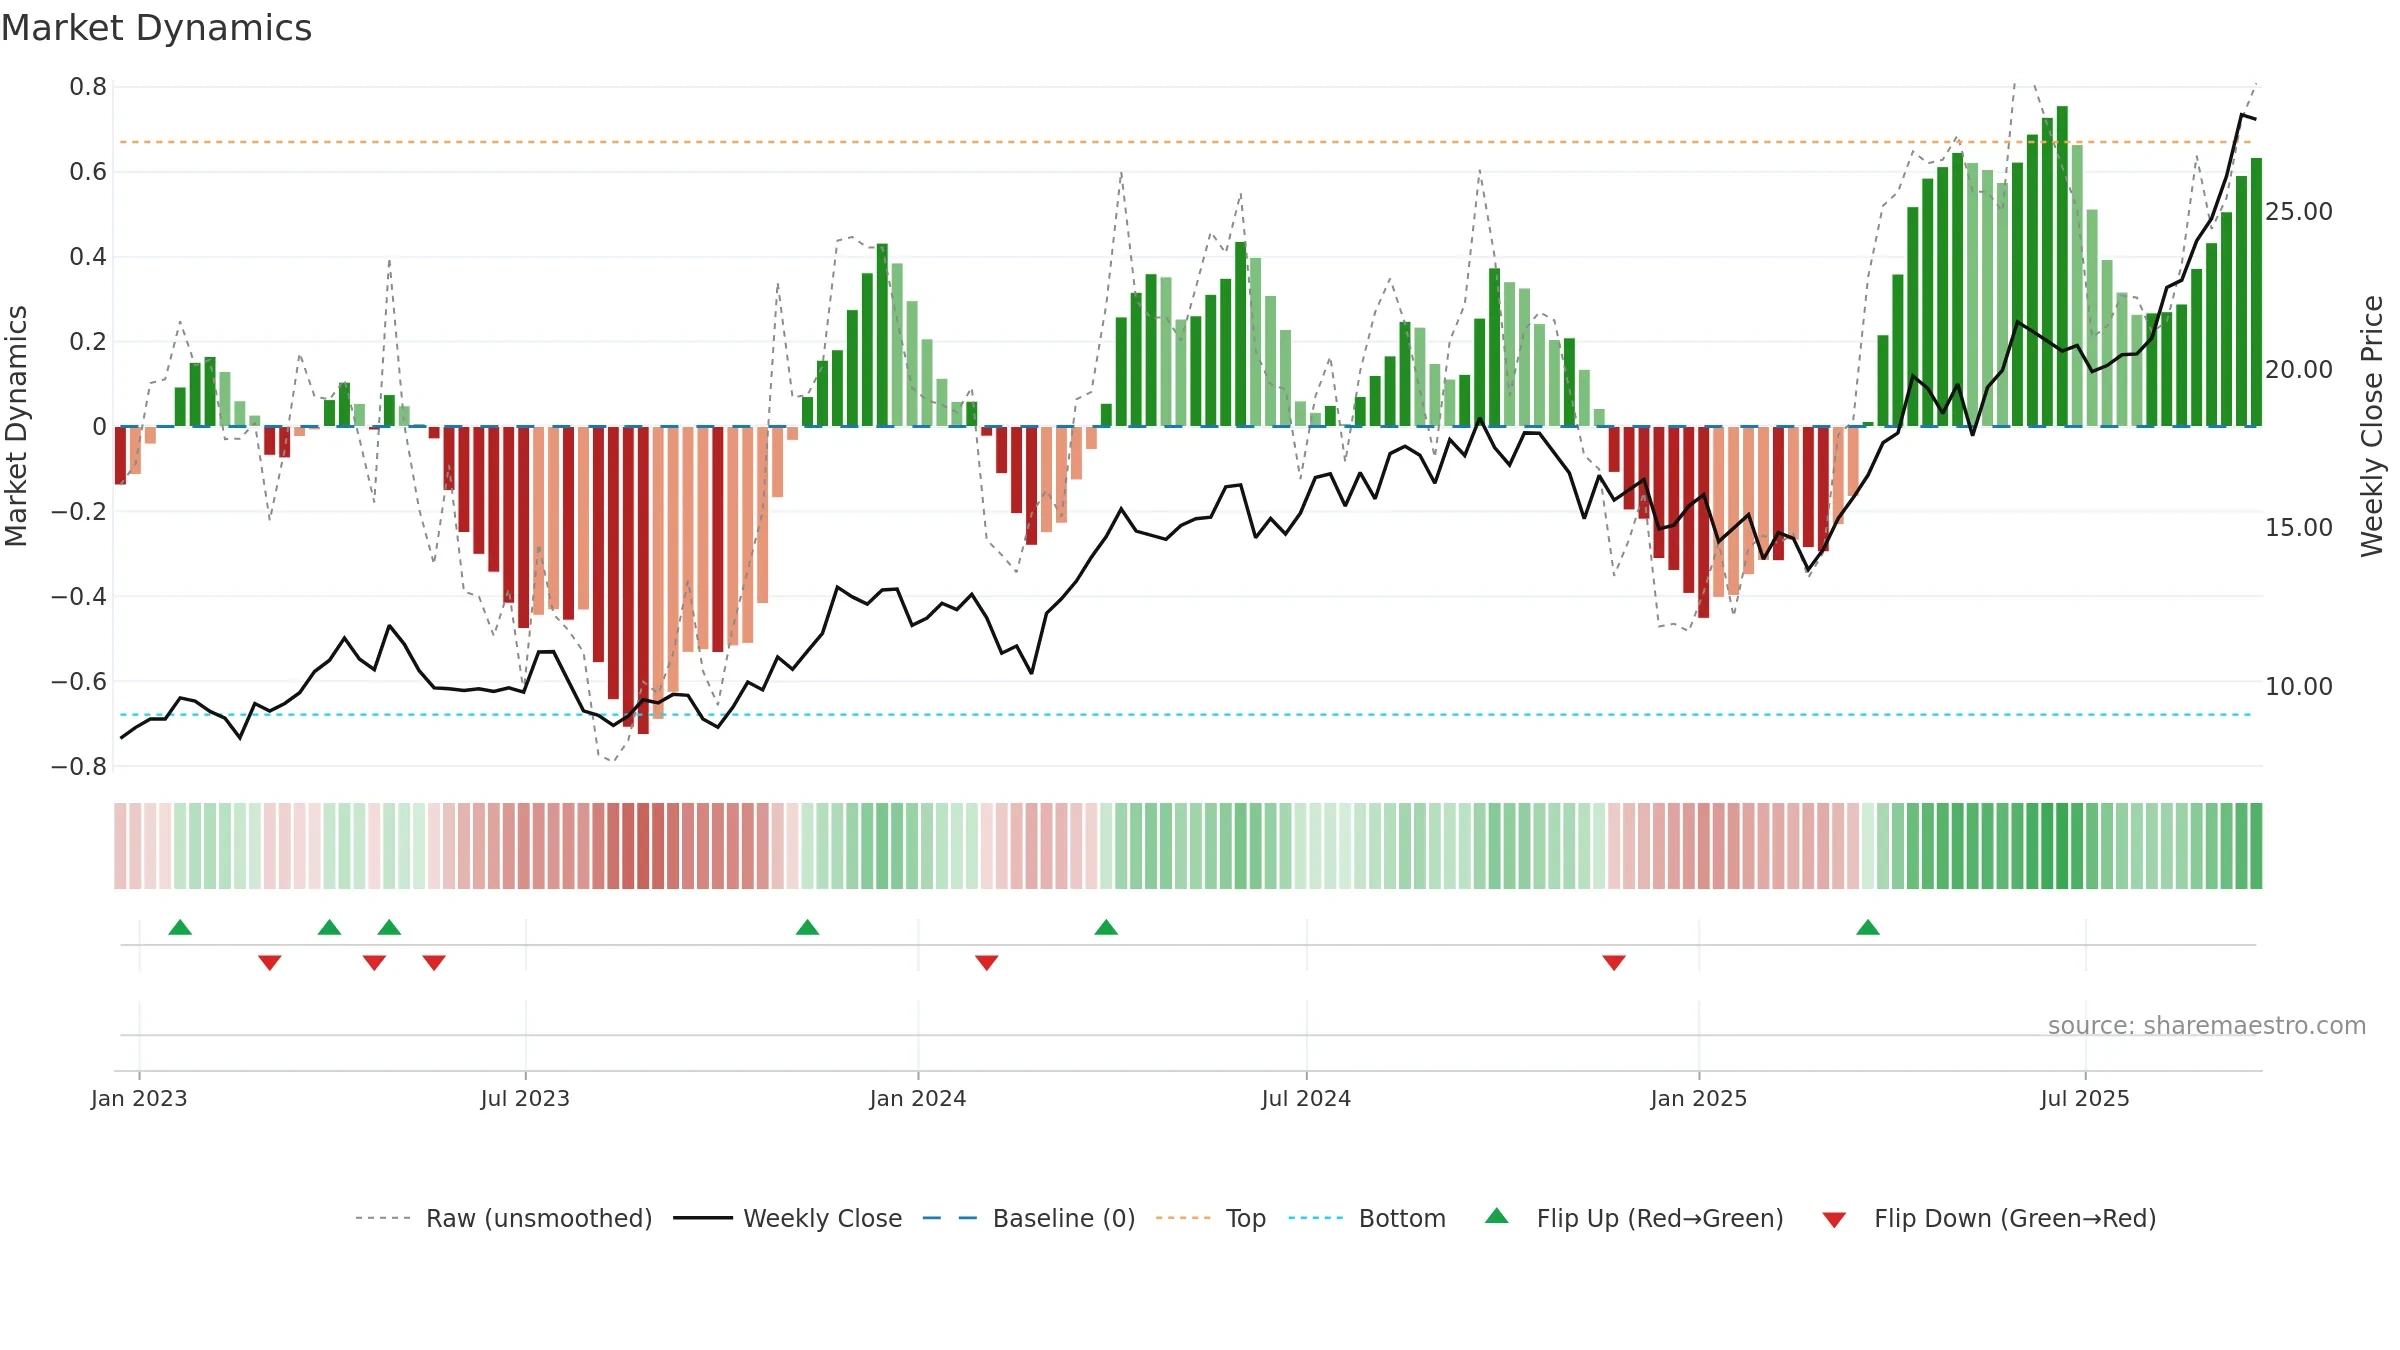Click the Jan 2025 x-axis label

tap(1699, 1098)
